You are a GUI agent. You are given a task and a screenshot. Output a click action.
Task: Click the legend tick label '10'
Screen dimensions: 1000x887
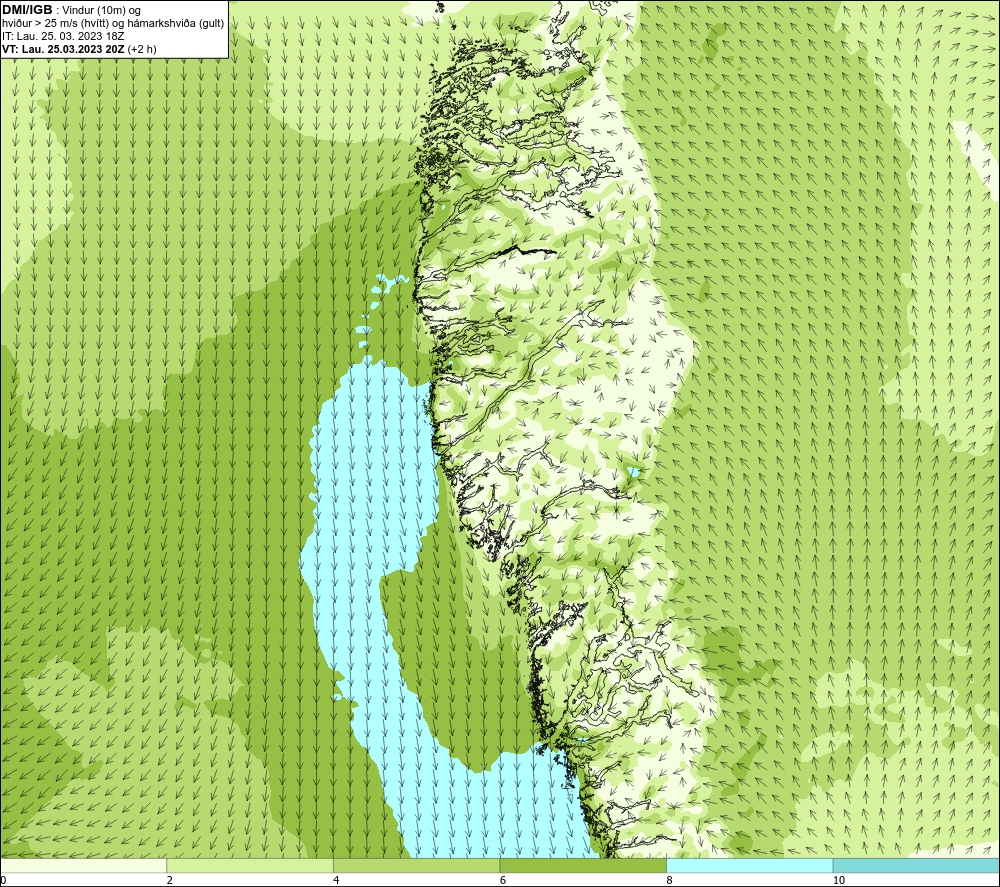(x=839, y=880)
